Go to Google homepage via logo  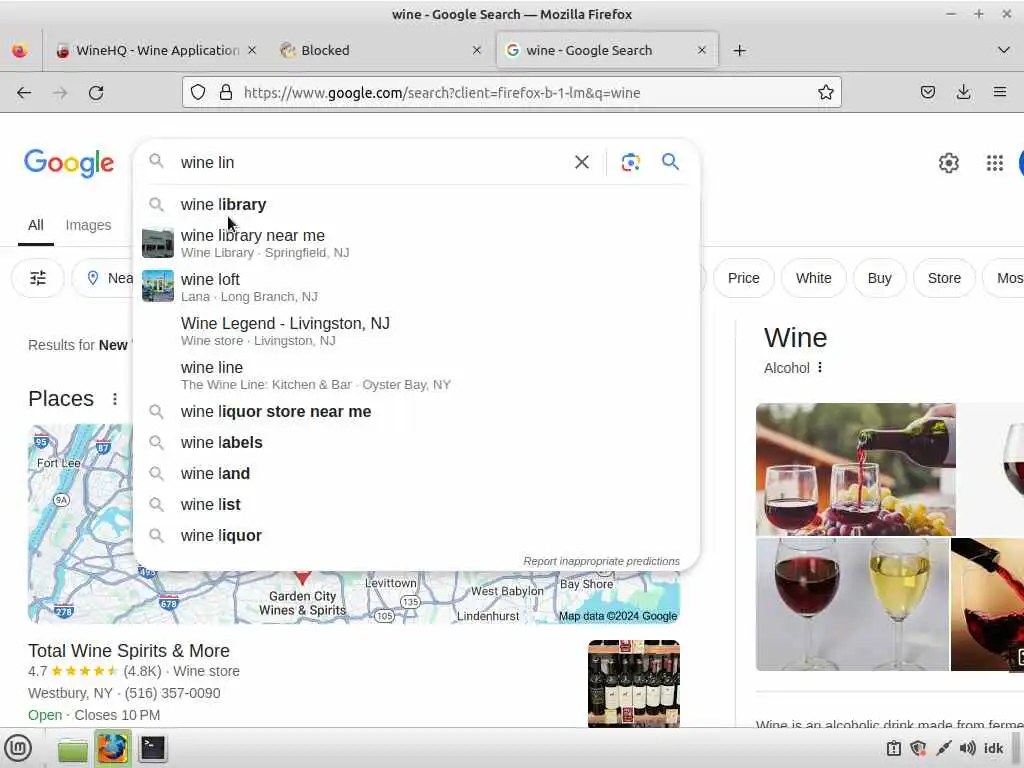[x=69, y=163]
